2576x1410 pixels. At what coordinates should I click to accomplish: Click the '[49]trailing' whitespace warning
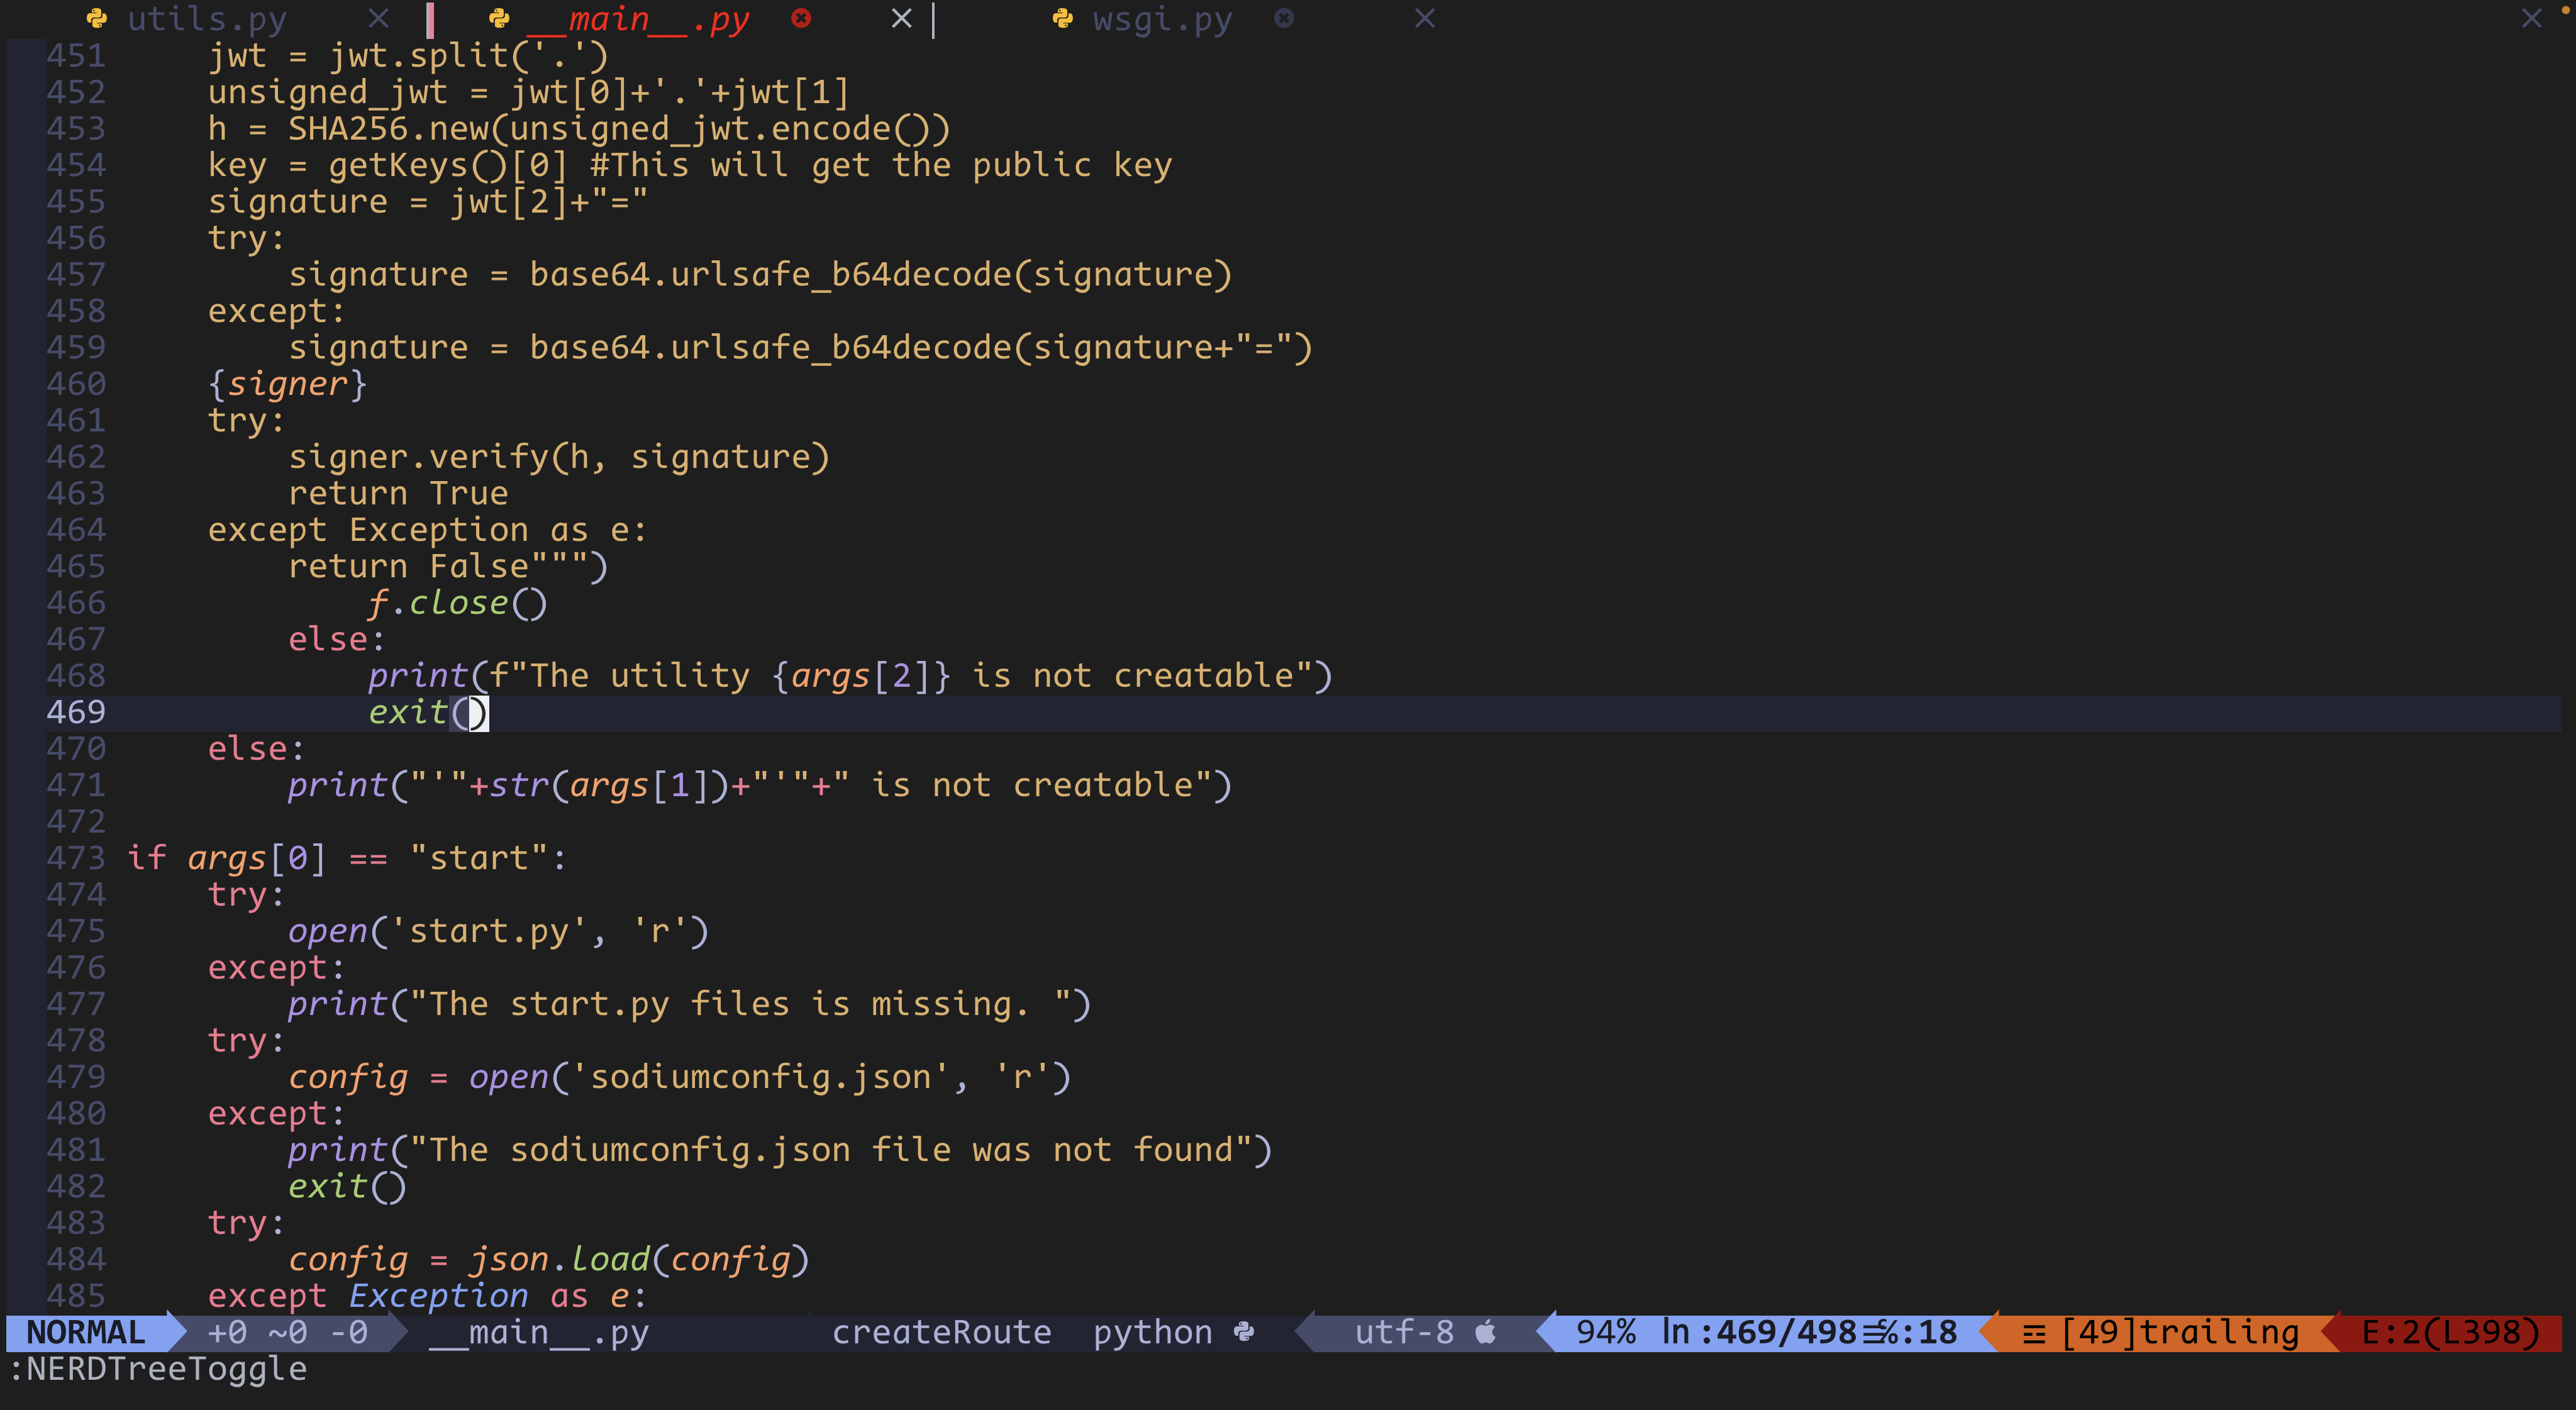(x=2180, y=1332)
